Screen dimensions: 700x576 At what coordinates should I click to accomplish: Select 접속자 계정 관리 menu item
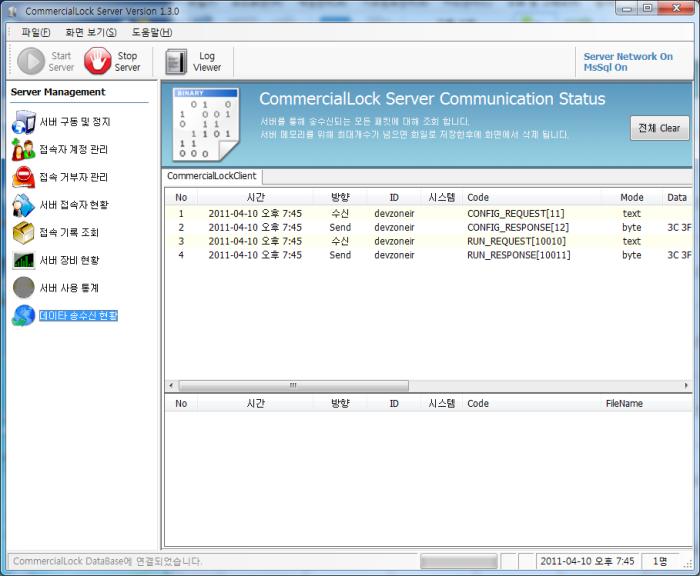click(x=74, y=150)
